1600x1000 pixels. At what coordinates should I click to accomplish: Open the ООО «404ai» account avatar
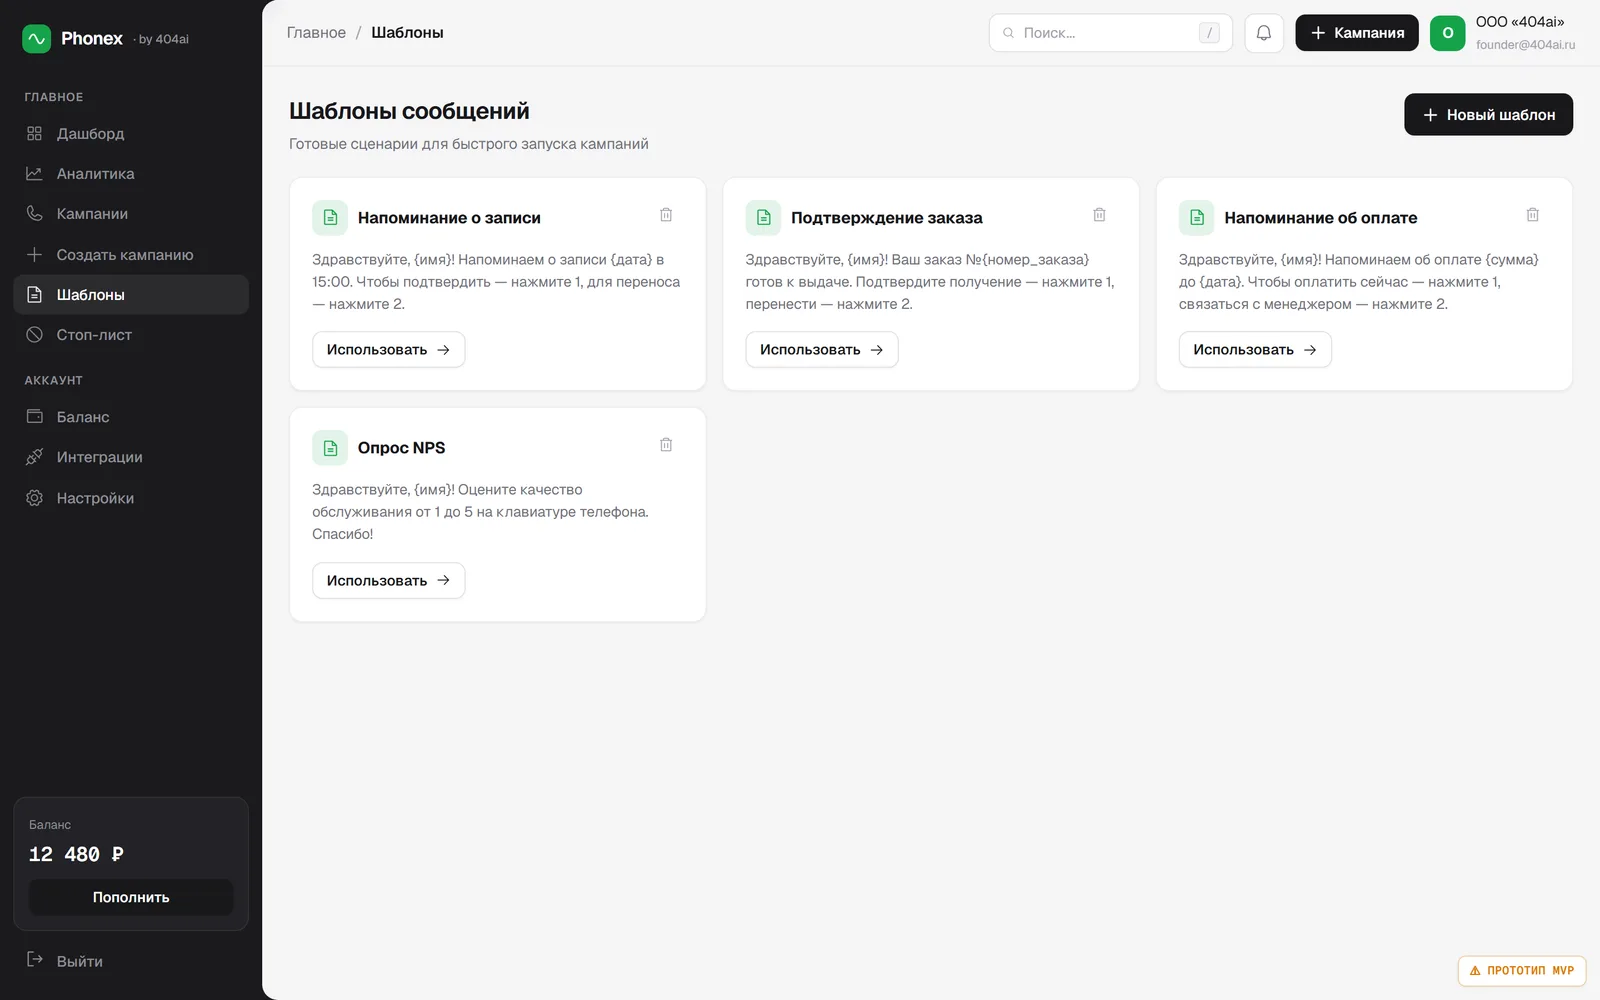point(1447,33)
